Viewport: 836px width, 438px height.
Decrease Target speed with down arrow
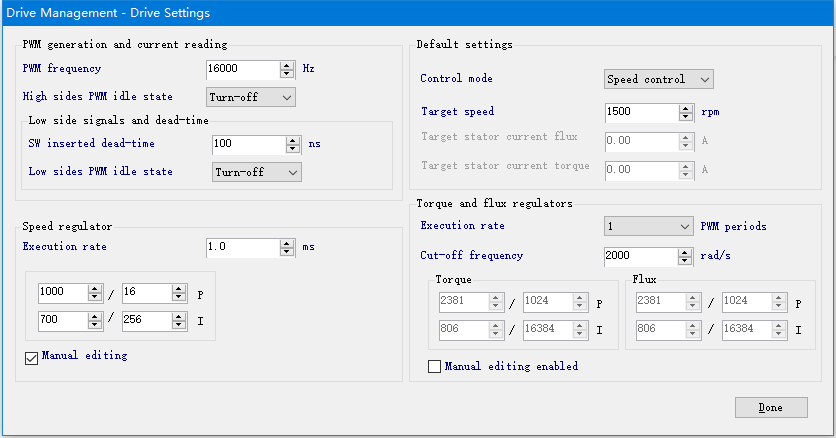tap(686, 117)
